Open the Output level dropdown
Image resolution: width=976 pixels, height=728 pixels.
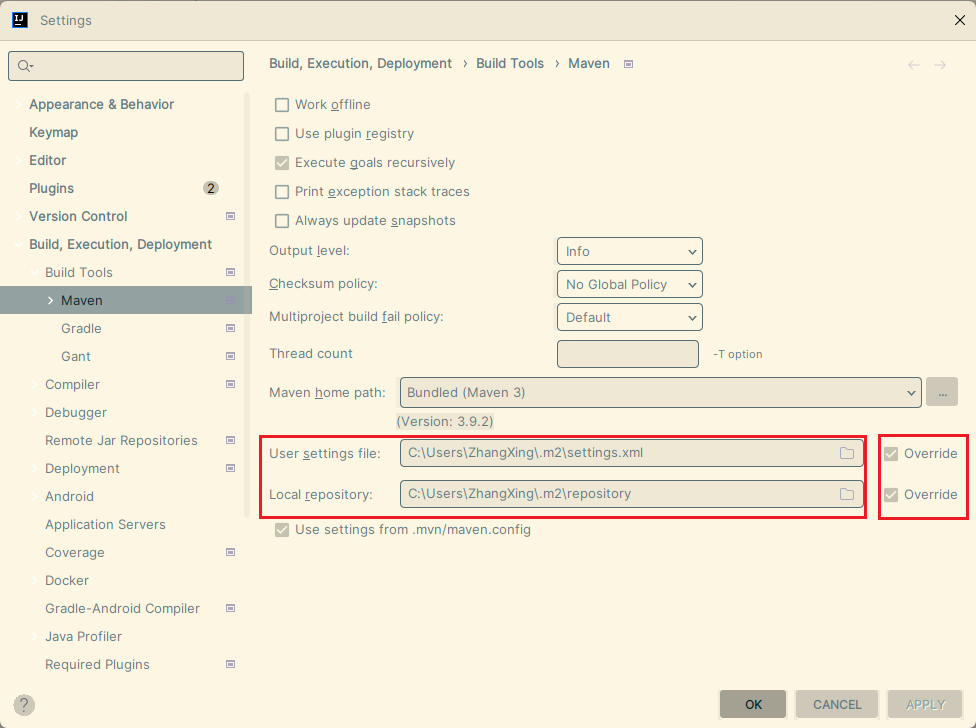[630, 251]
